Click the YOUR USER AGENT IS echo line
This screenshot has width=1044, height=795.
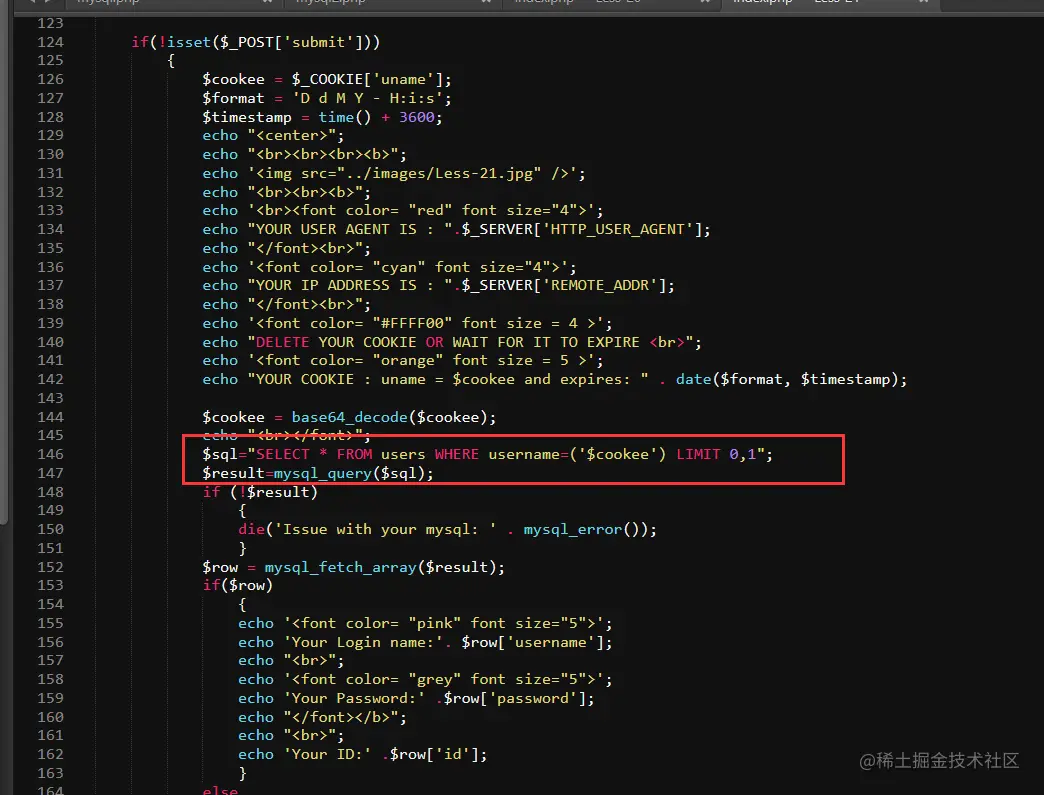click(457, 229)
